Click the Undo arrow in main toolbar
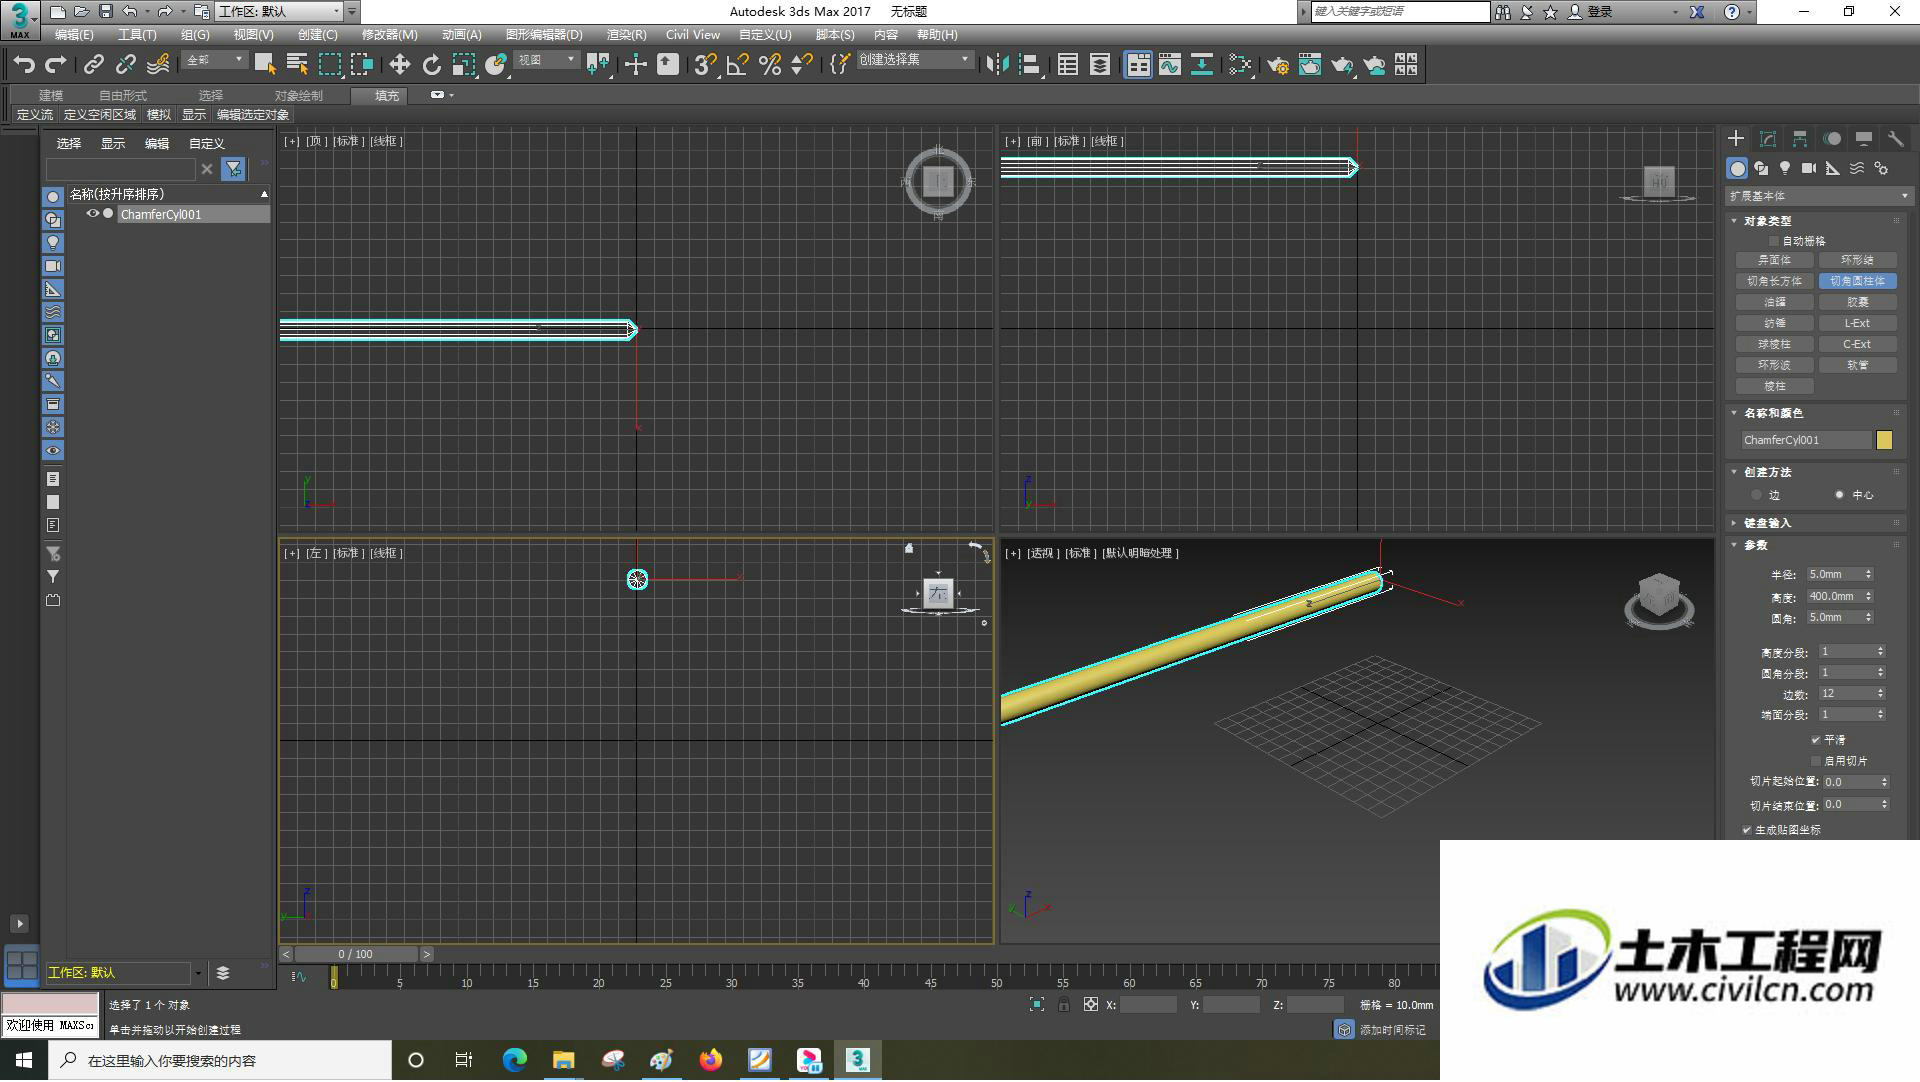 pos(24,65)
